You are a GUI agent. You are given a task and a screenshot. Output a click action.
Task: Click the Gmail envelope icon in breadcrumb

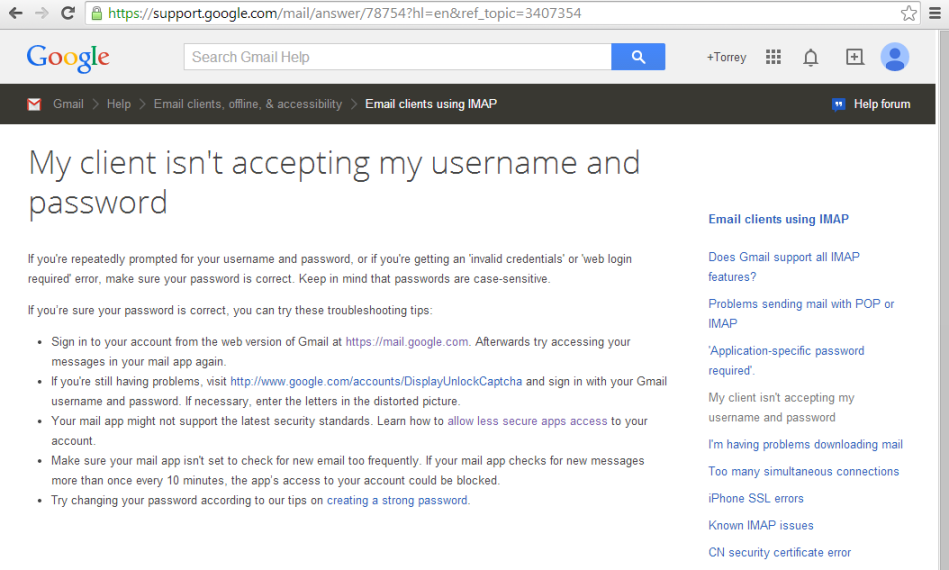[x=34, y=104]
